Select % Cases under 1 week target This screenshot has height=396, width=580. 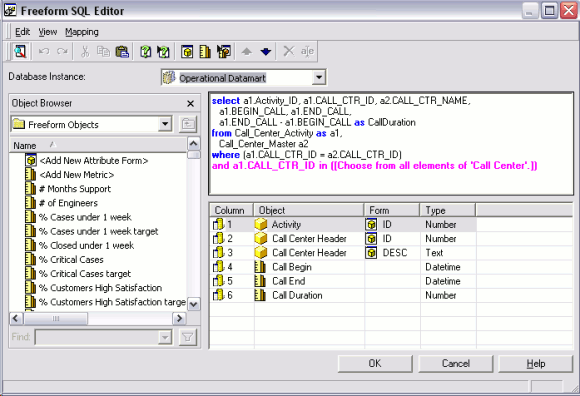point(98,231)
